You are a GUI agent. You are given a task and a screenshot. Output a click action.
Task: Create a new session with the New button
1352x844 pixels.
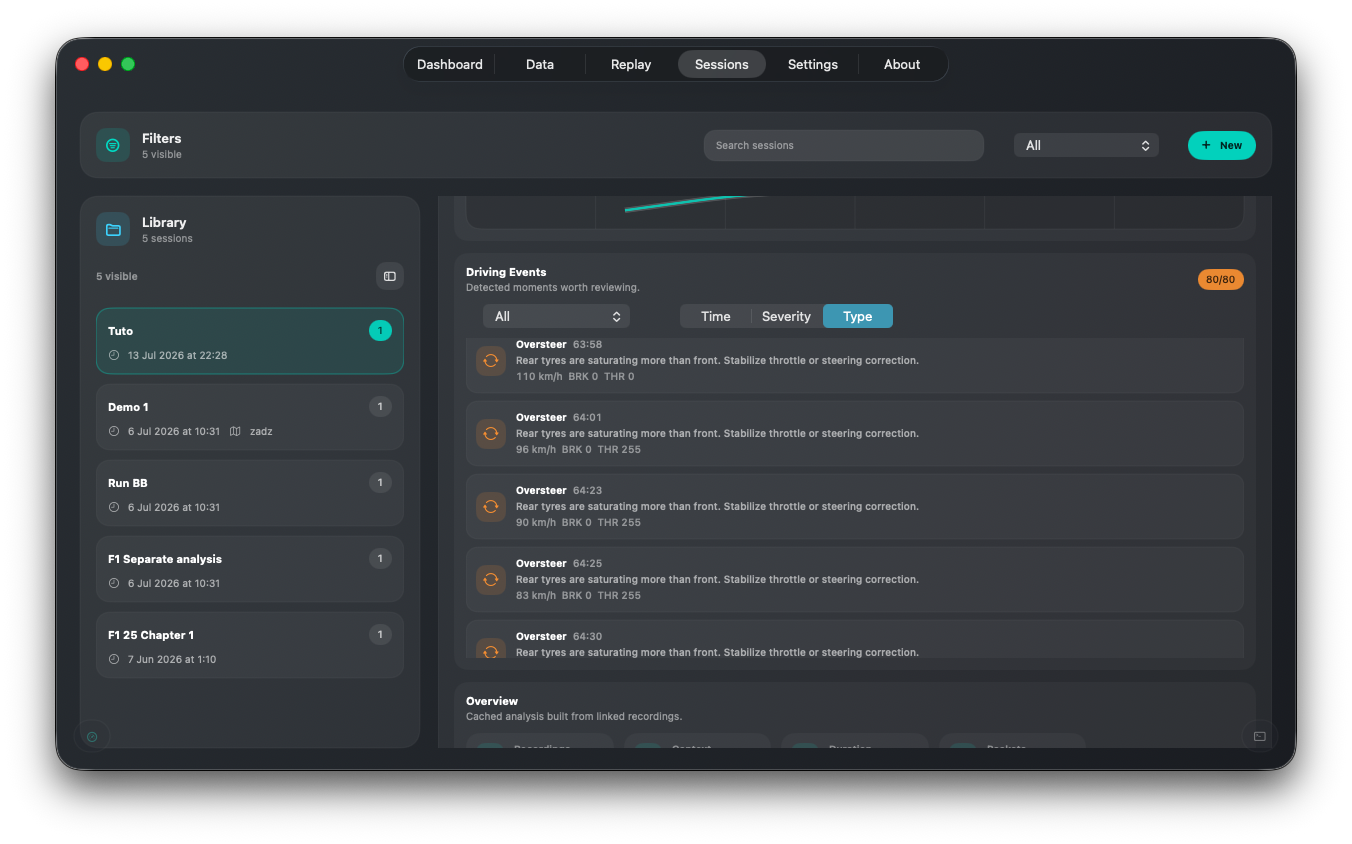tap(1222, 145)
